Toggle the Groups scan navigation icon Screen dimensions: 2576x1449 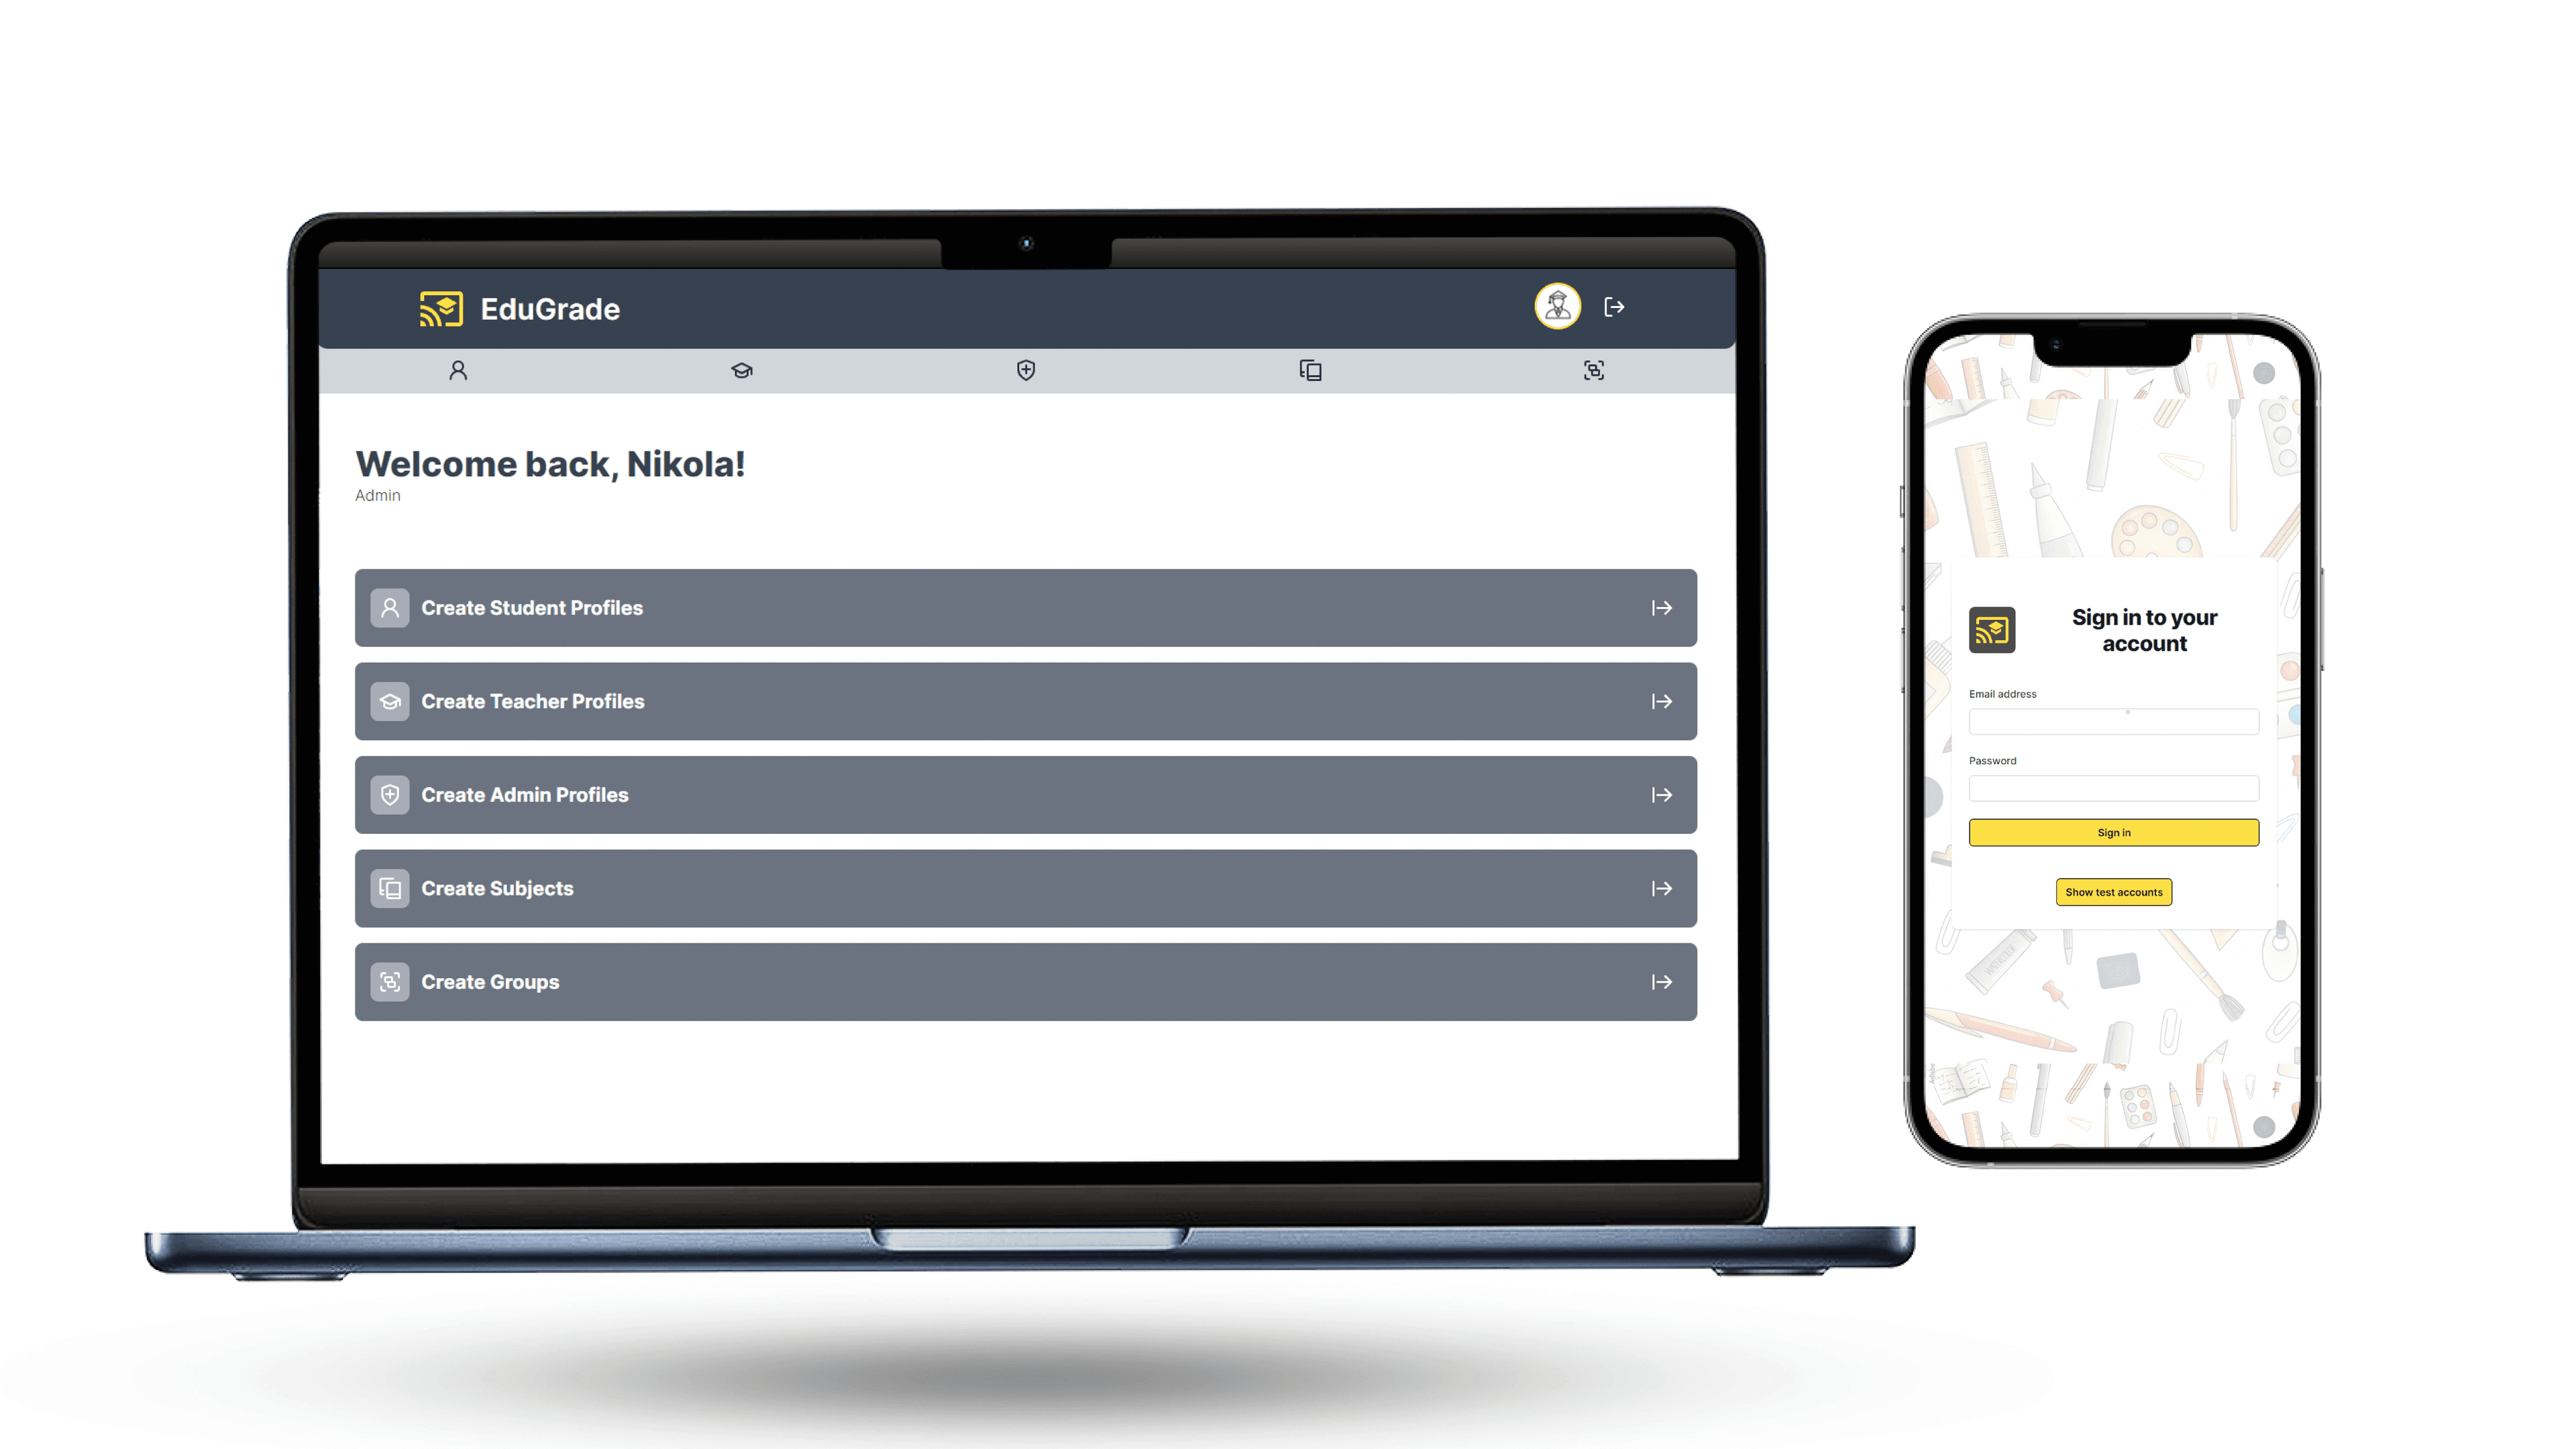(x=1594, y=370)
